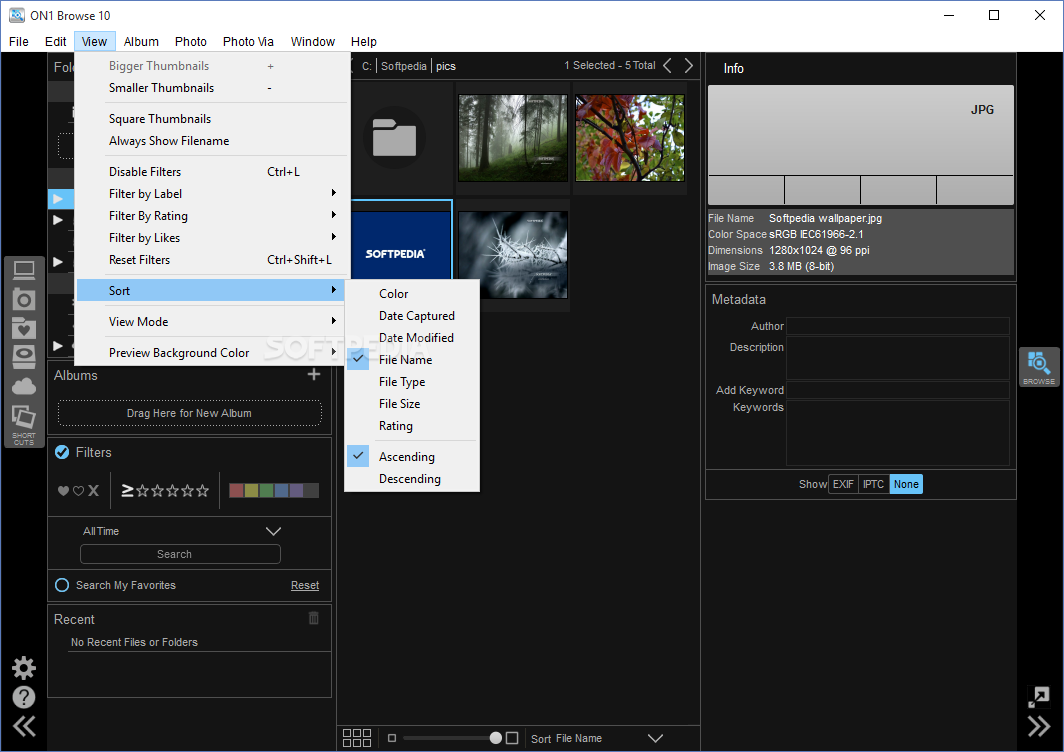Expand the View Mode submenu
Screen dimensions: 1064x752
212,322
